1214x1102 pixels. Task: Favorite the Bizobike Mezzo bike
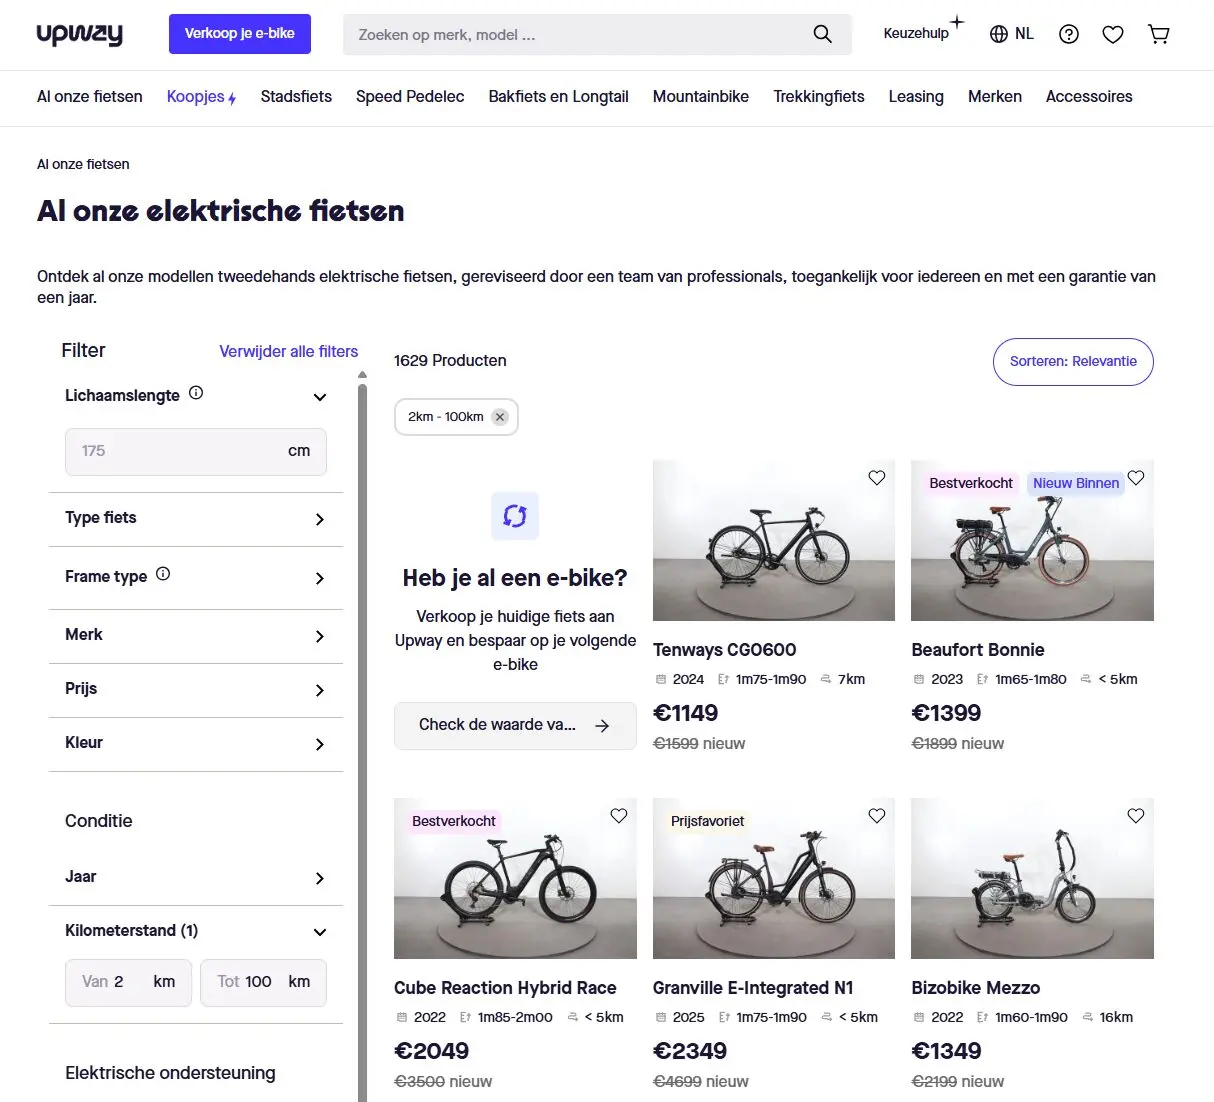(x=1135, y=816)
